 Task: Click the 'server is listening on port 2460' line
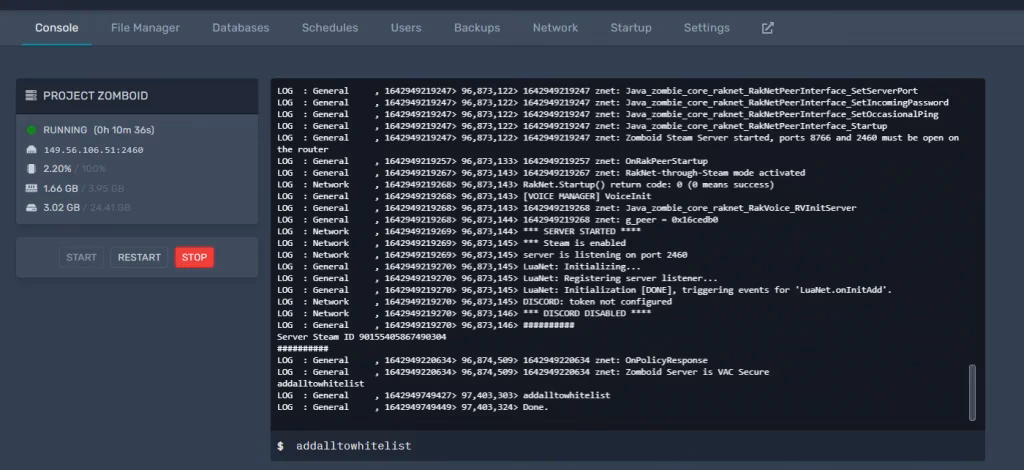pyautogui.click(x=482, y=255)
